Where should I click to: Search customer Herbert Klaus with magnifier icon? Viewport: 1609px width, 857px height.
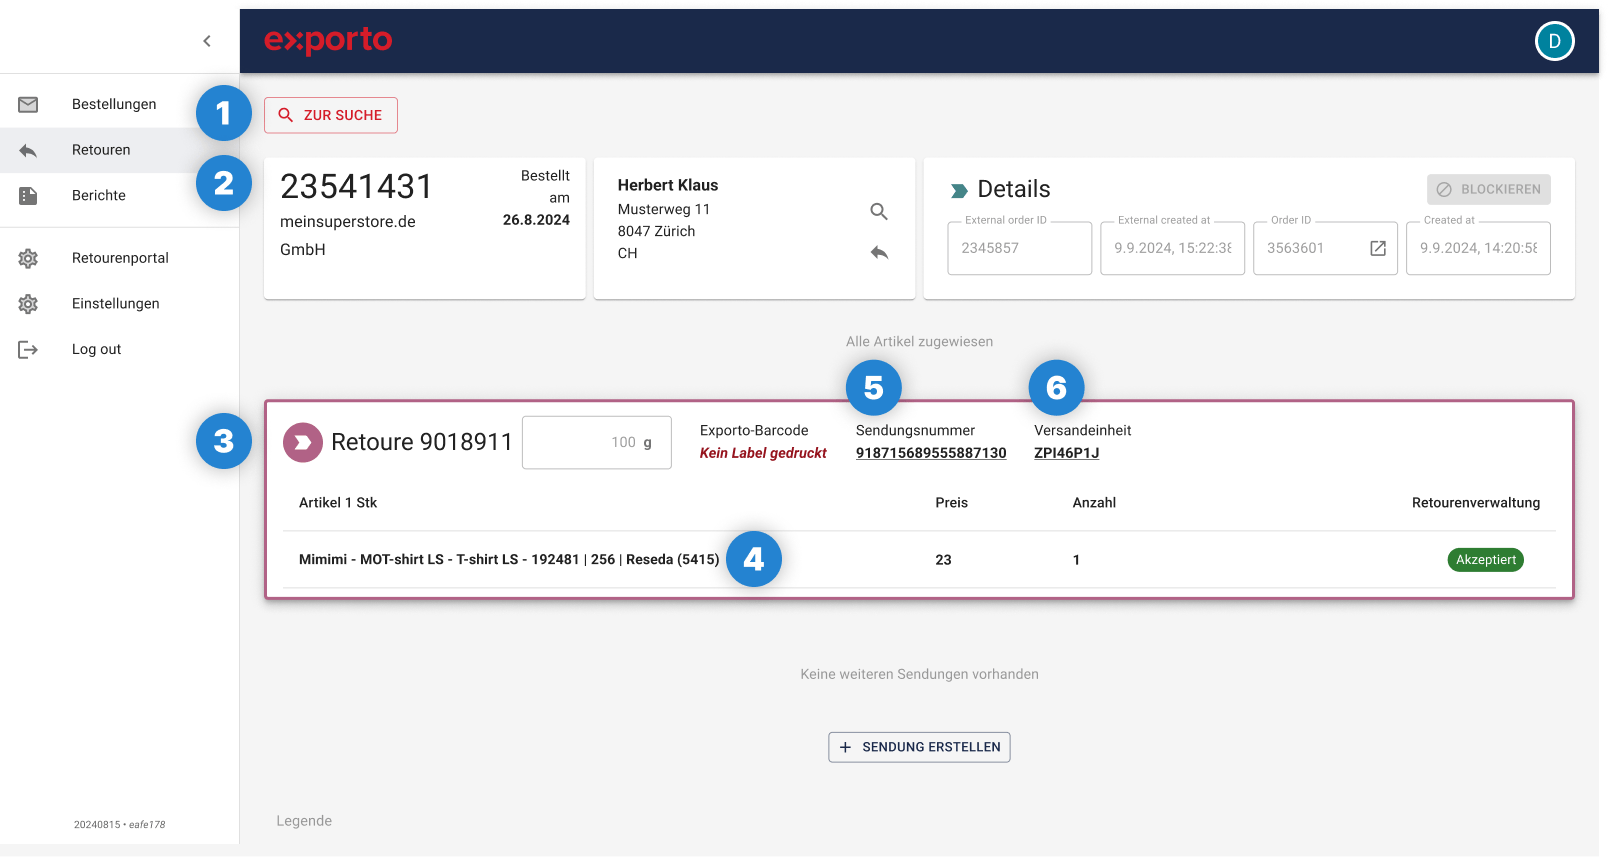click(879, 211)
